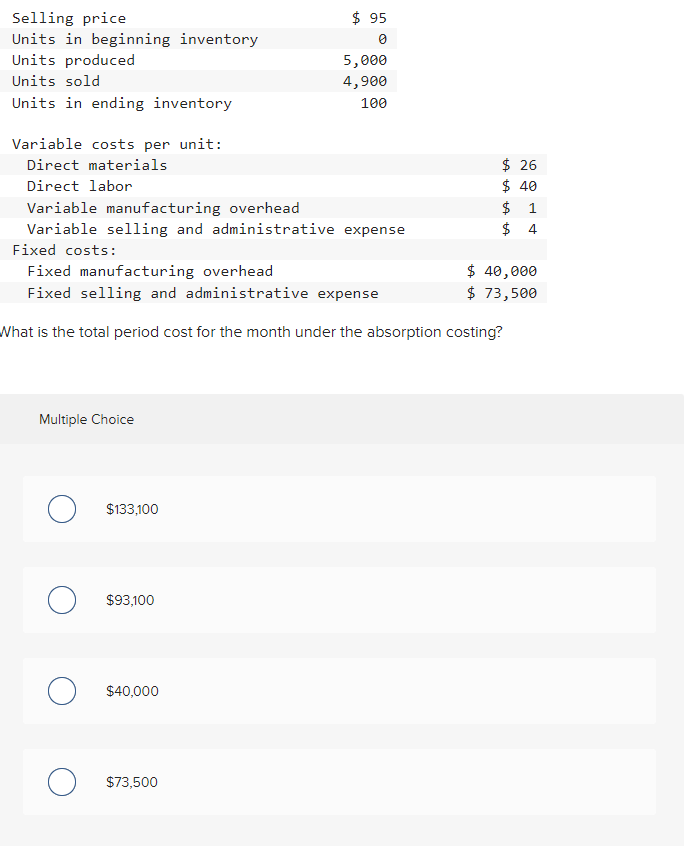Click the Multiple Choice section header
Image resolution: width=693 pixels, height=846 pixels.
(x=86, y=419)
